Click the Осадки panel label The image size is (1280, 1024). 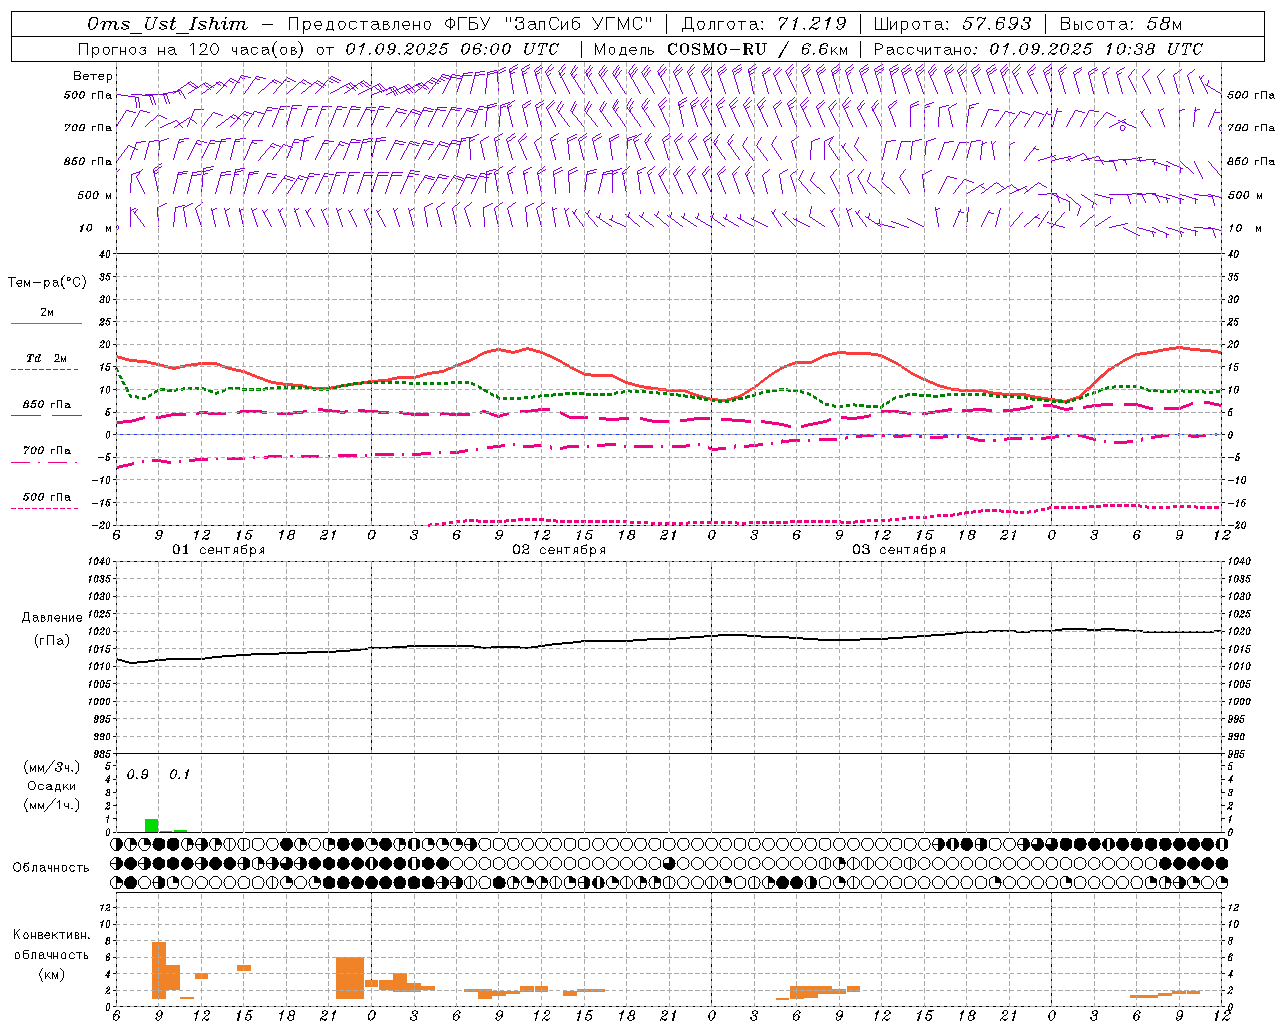tap(52, 786)
